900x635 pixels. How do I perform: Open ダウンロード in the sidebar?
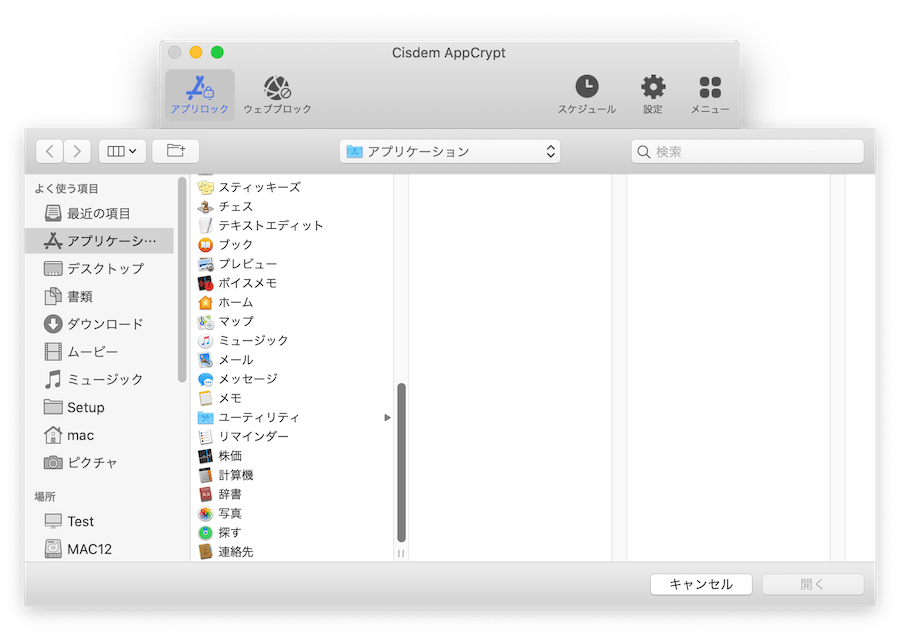pos(99,324)
